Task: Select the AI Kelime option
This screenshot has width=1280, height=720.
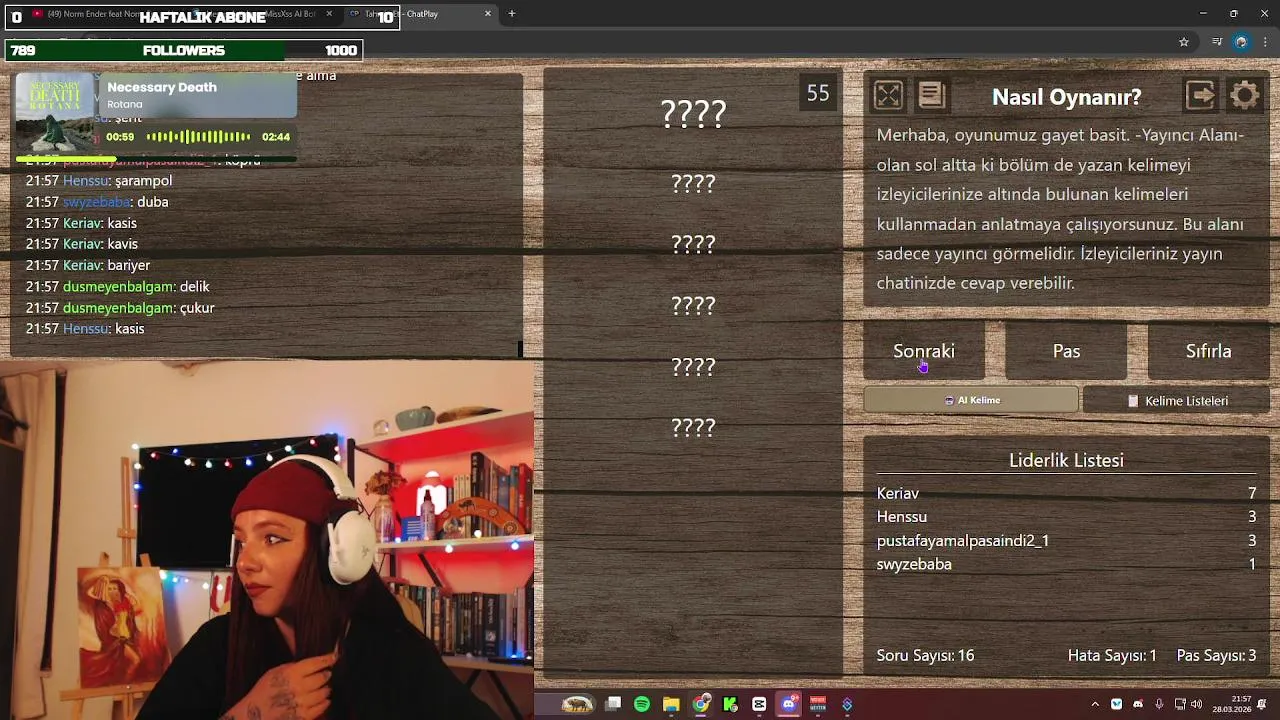Action: (971, 400)
